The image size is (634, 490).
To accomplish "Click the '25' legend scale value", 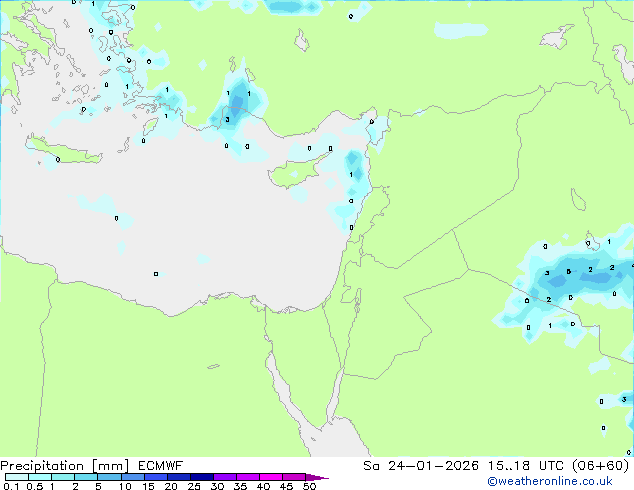I will coord(194,486).
